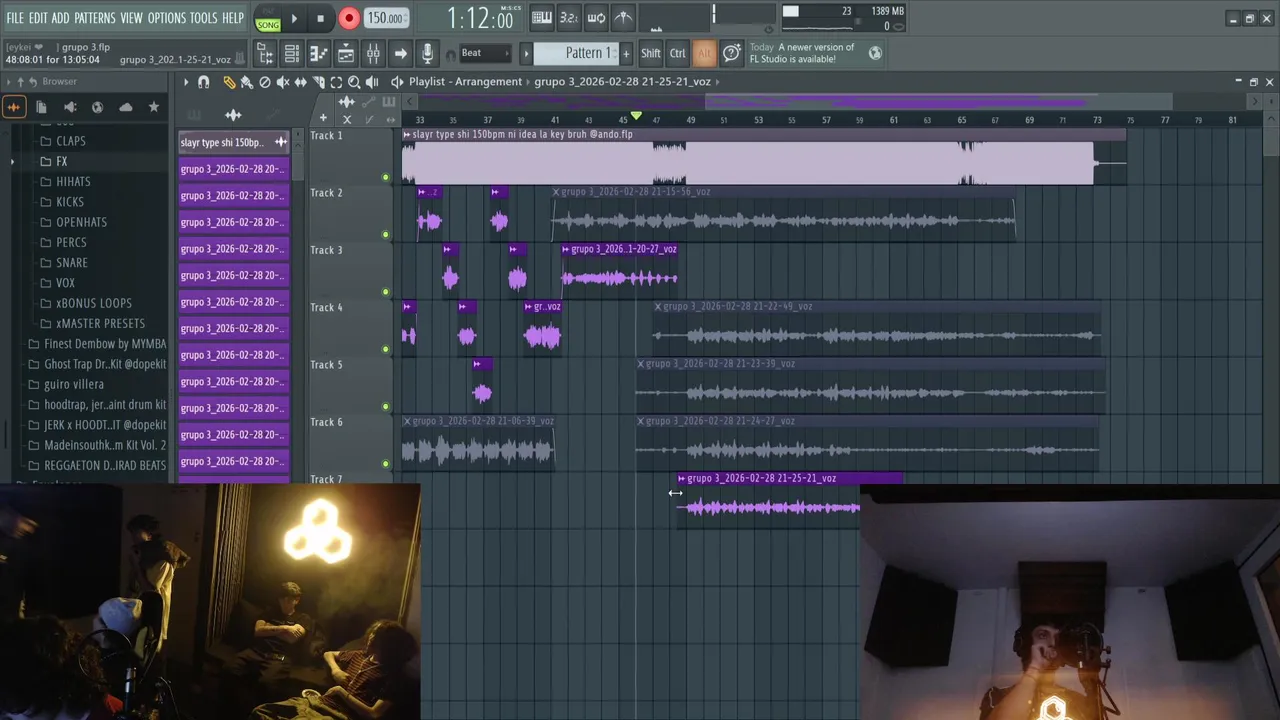The height and width of the screenshot is (720, 1280).
Task: Mute Track 3 with its green LED
Action: pyautogui.click(x=385, y=292)
